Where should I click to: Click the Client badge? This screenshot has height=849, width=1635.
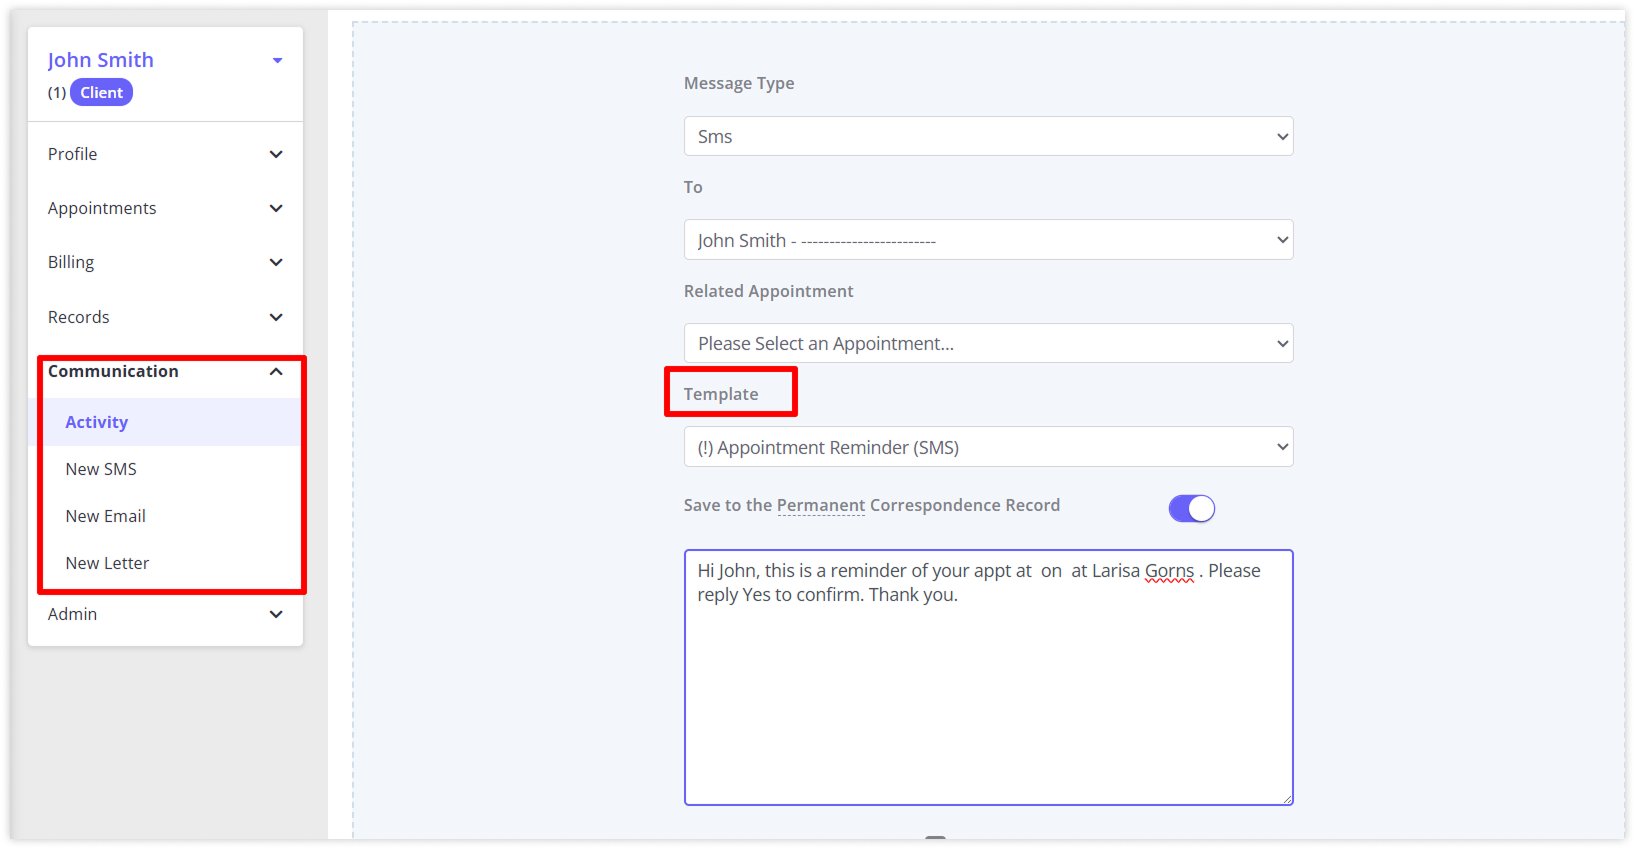click(x=101, y=93)
